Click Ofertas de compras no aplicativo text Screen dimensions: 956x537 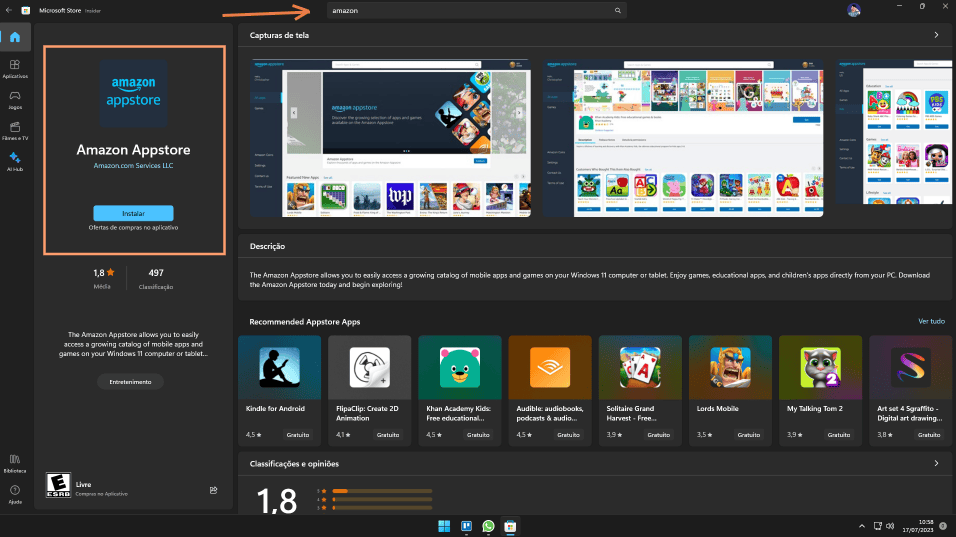[134, 227]
